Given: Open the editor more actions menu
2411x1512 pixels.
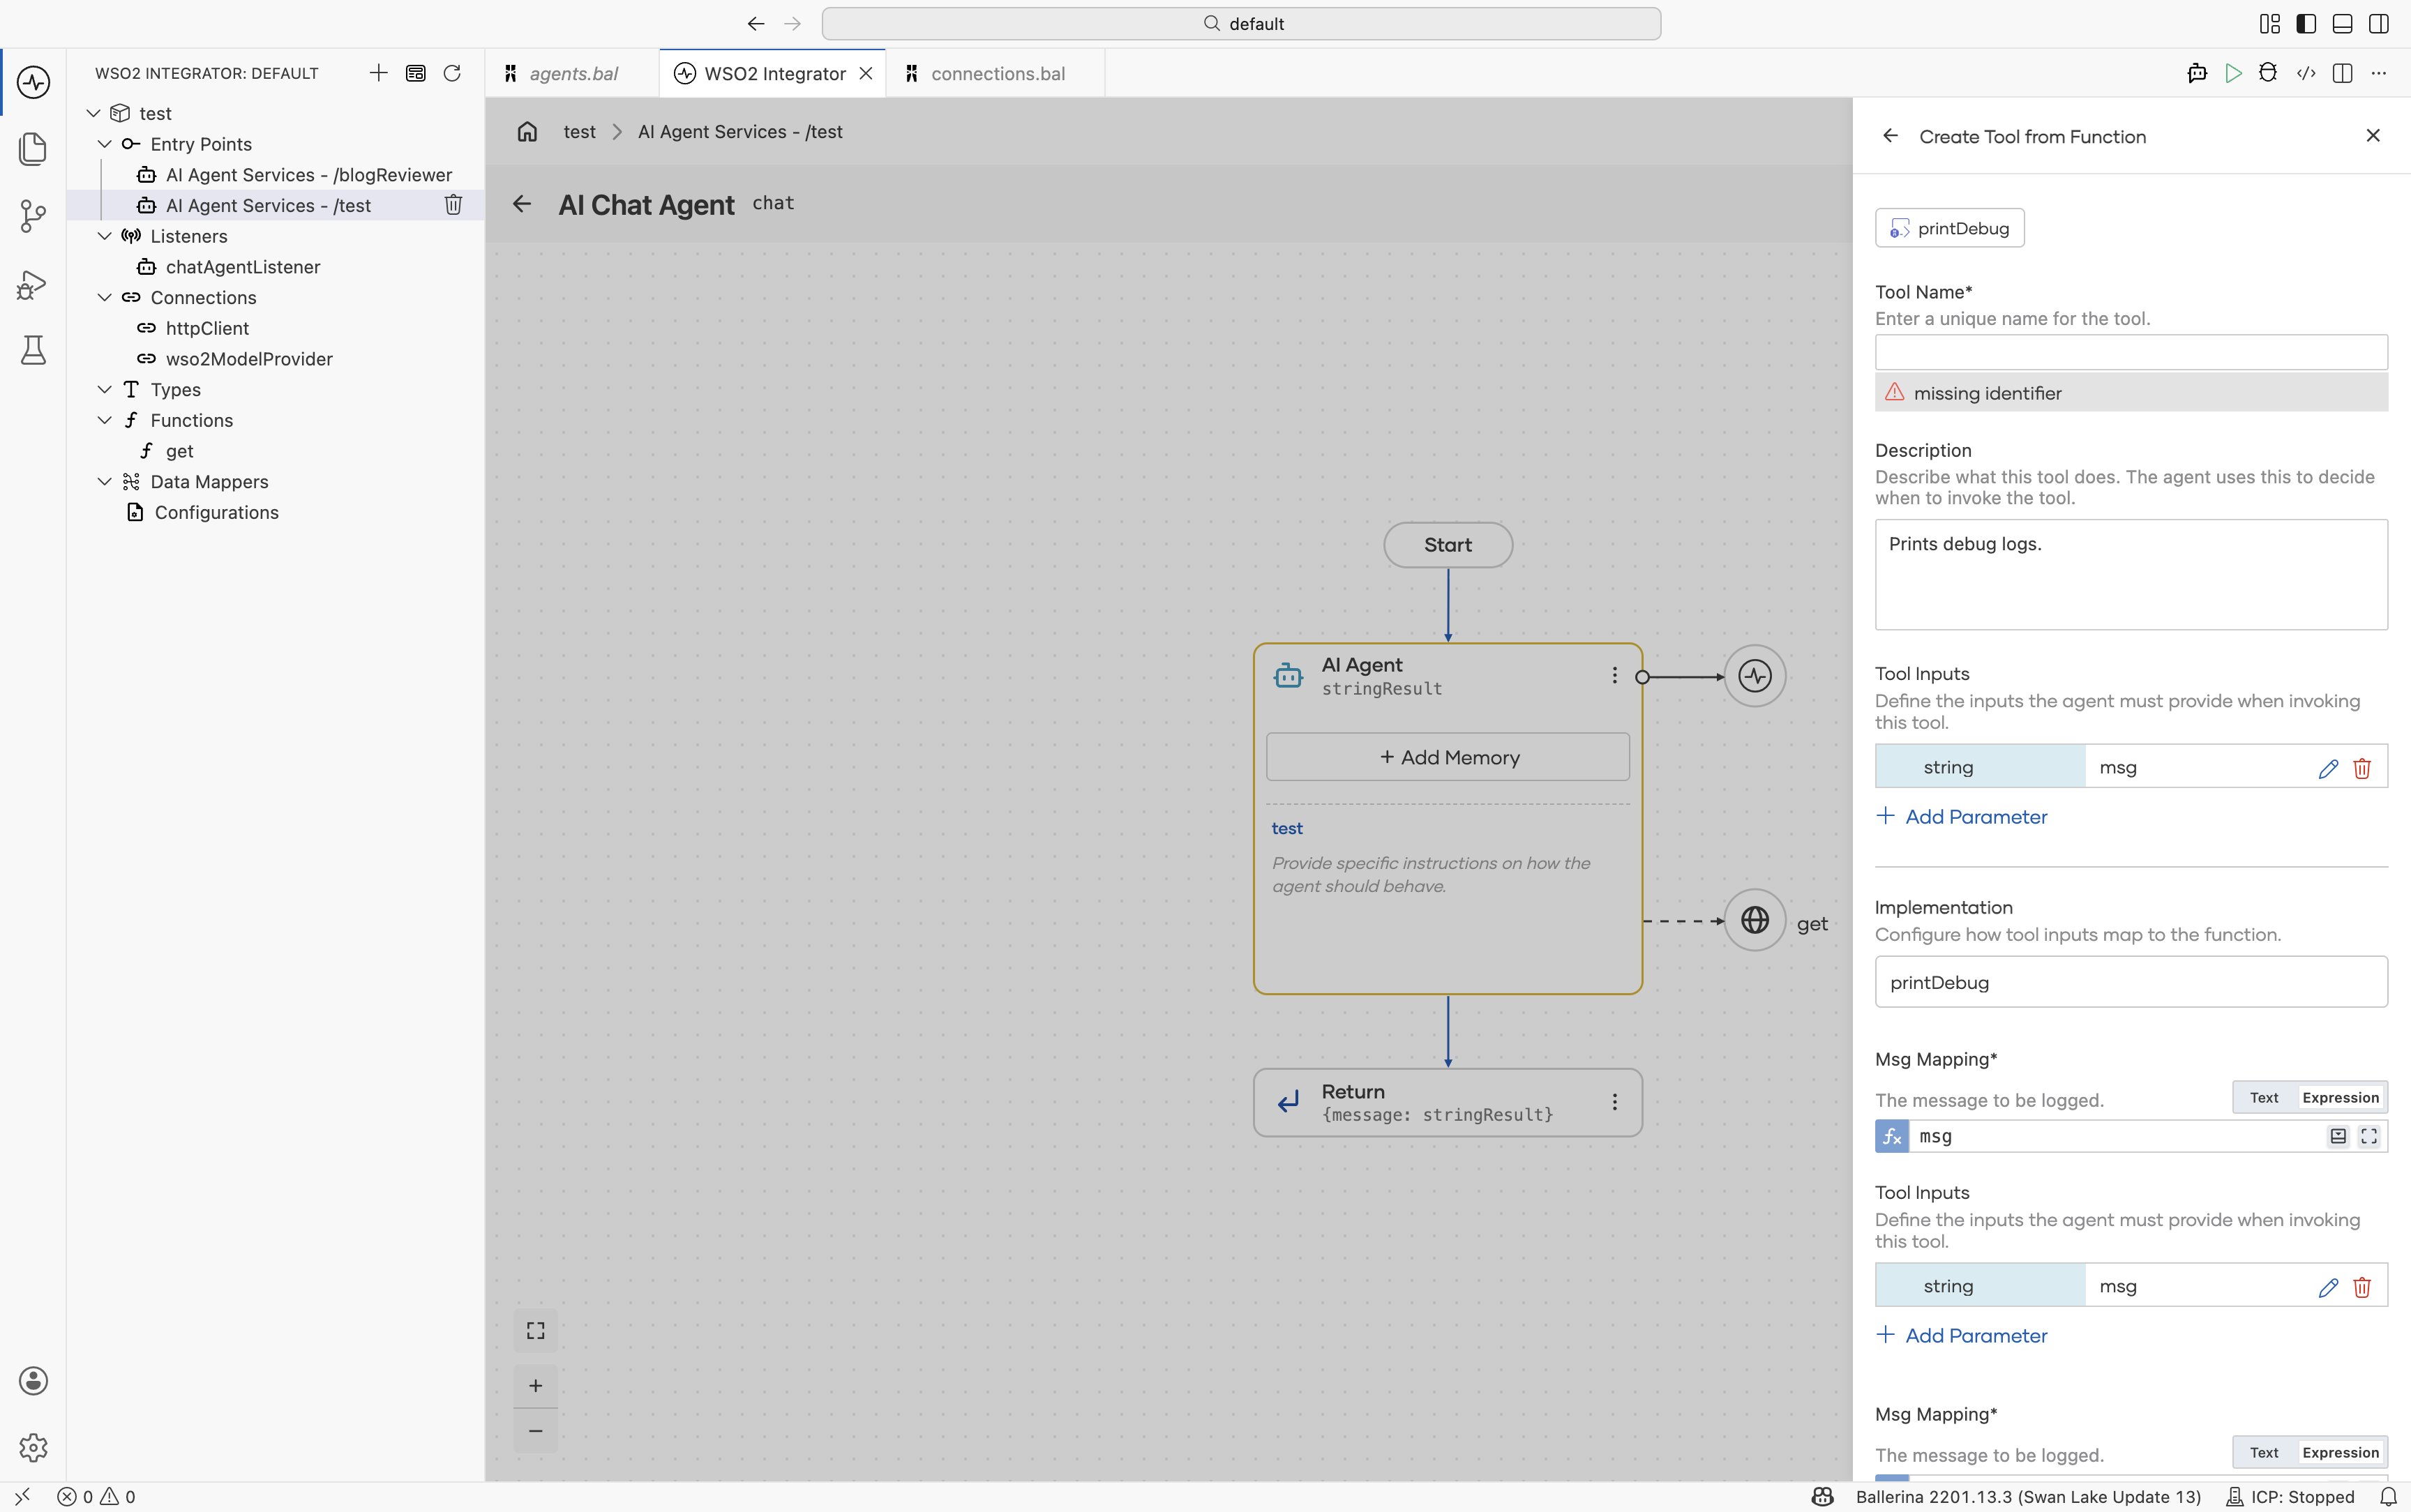Looking at the screenshot, I should (x=2379, y=73).
